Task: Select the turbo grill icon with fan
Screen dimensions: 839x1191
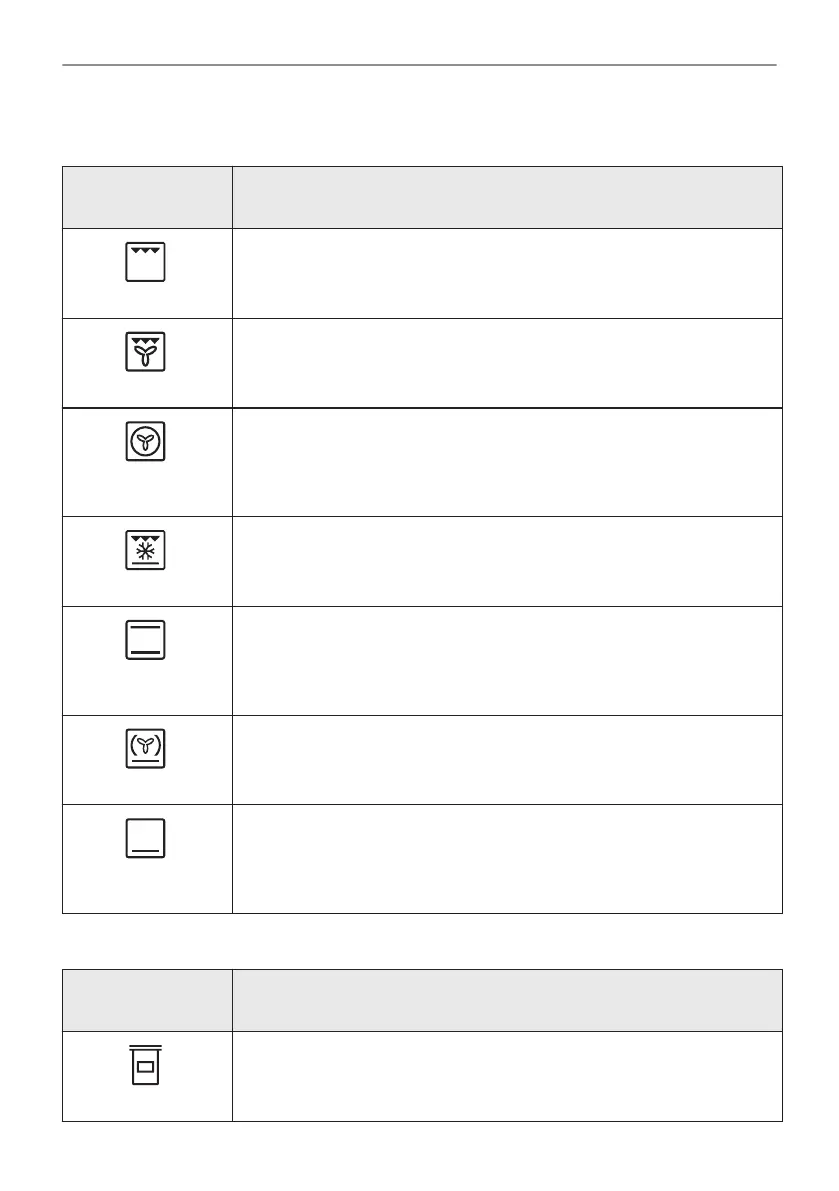Action: click(145, 352)
